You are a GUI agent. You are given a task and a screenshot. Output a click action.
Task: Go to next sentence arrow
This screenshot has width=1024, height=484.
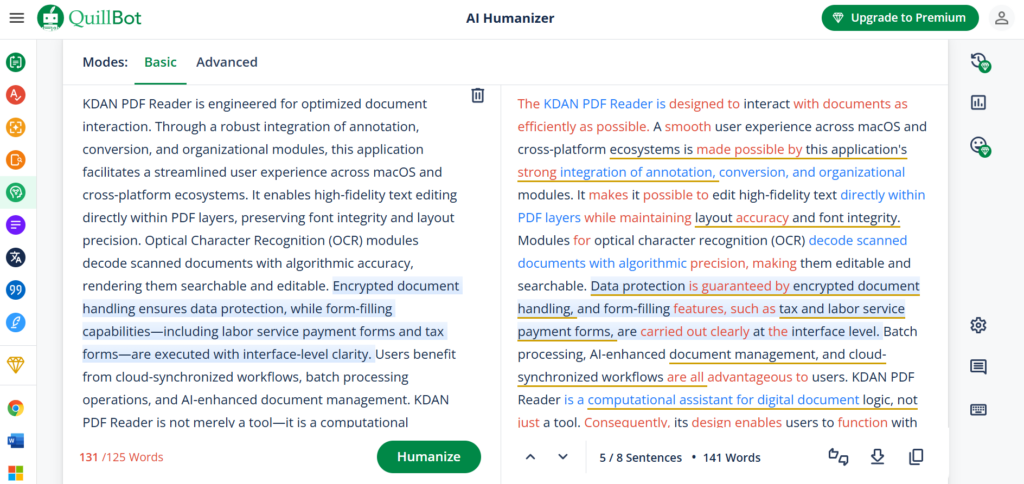click(563, 457)
